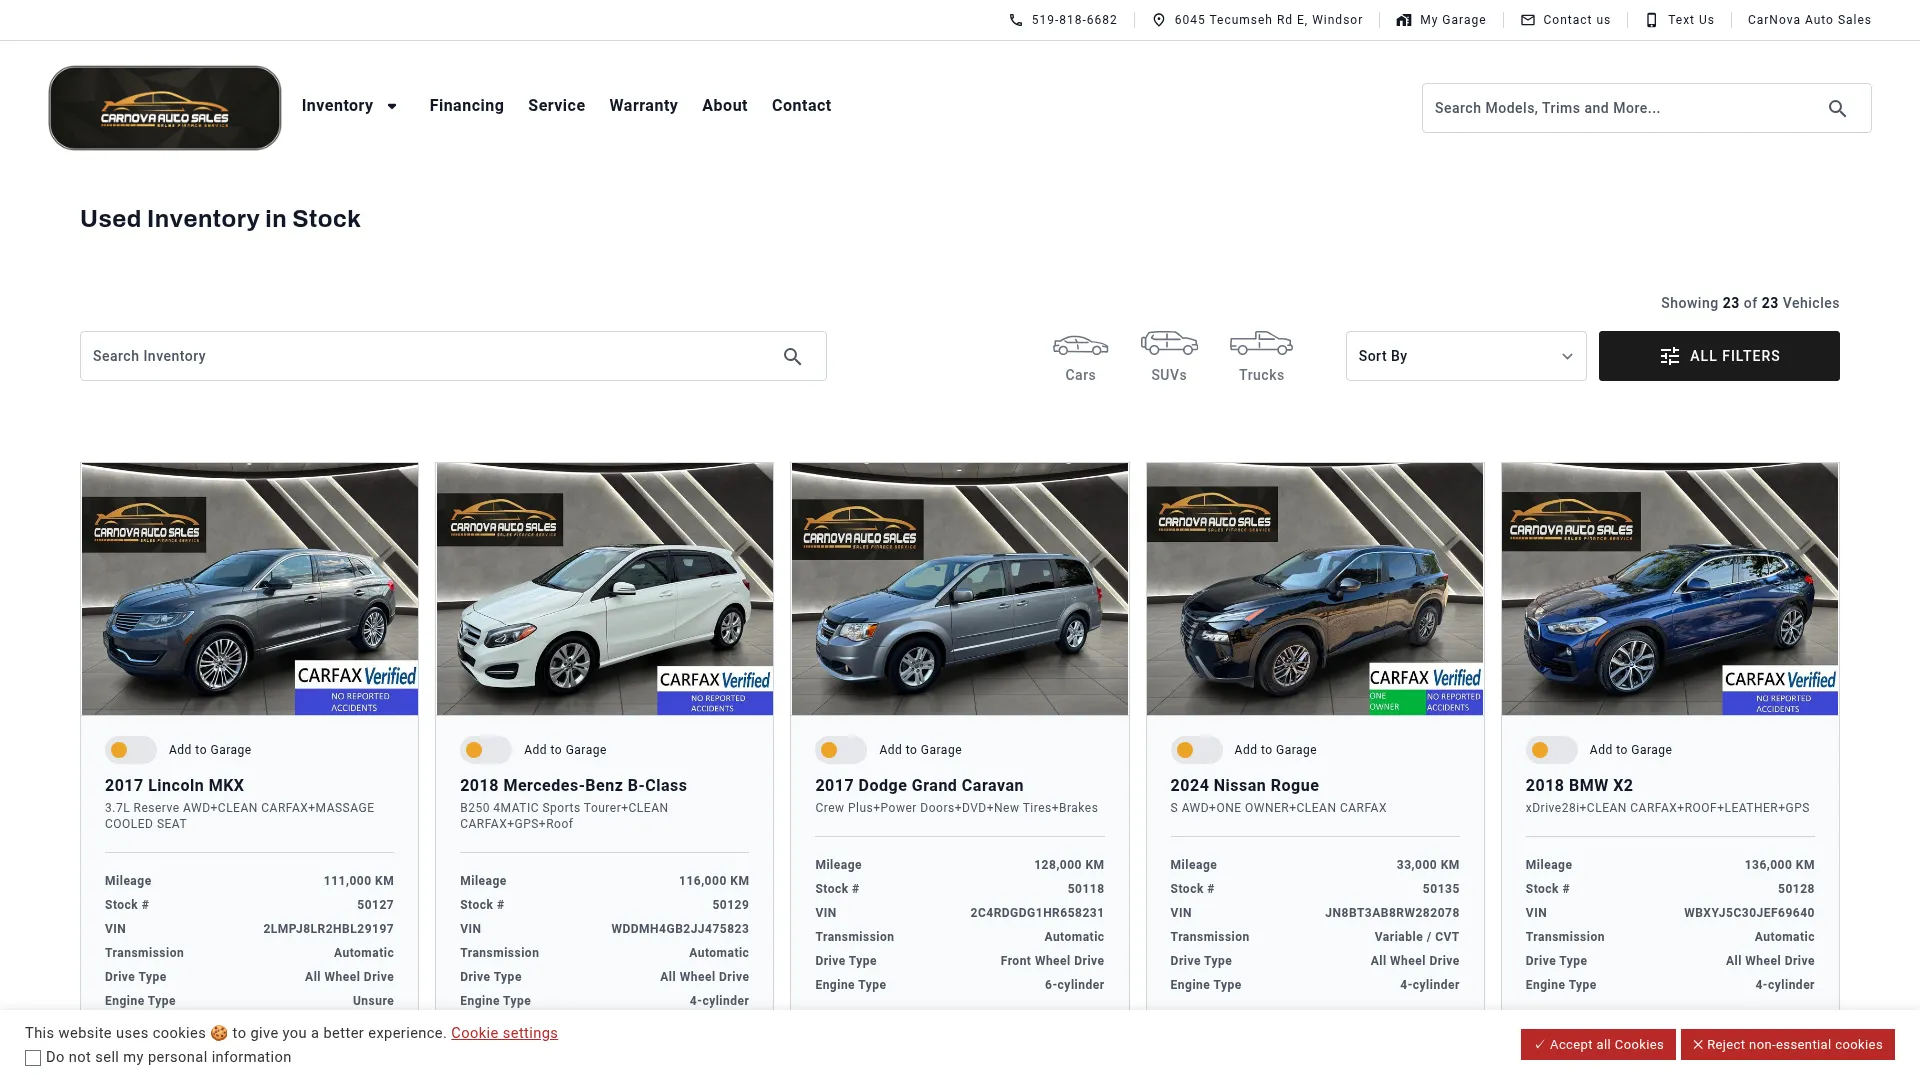Viewport: 1920px width, 1080px height.
Task: Click CARFAX Verified badge on Nissan Rogue
Action: click(x=1425, y=688)
